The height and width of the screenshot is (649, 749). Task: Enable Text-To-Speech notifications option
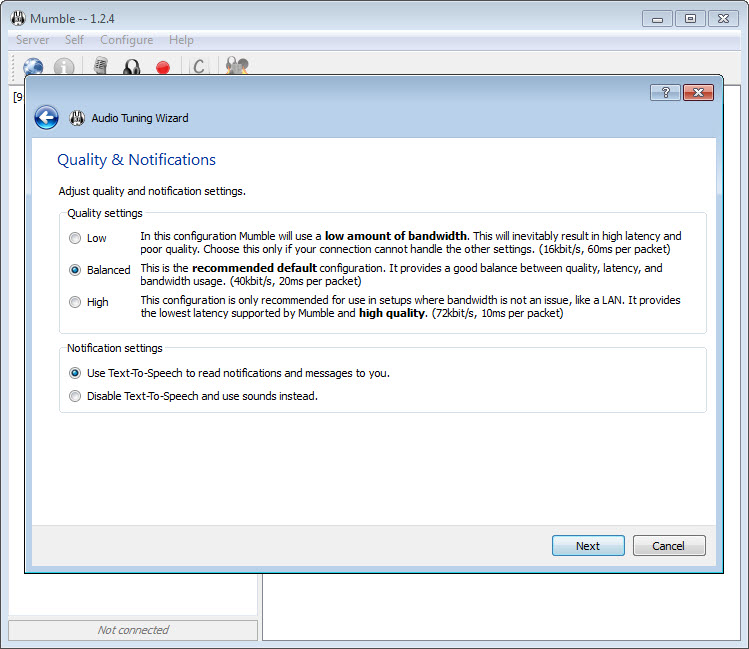[x=75, y=373]
